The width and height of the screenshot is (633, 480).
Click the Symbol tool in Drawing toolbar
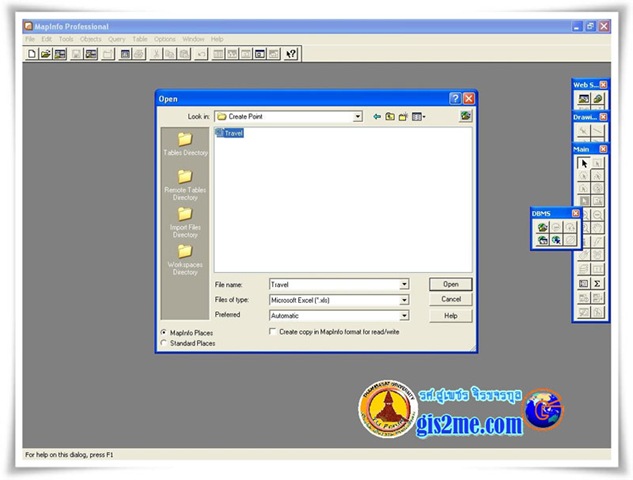click(583, 131)
